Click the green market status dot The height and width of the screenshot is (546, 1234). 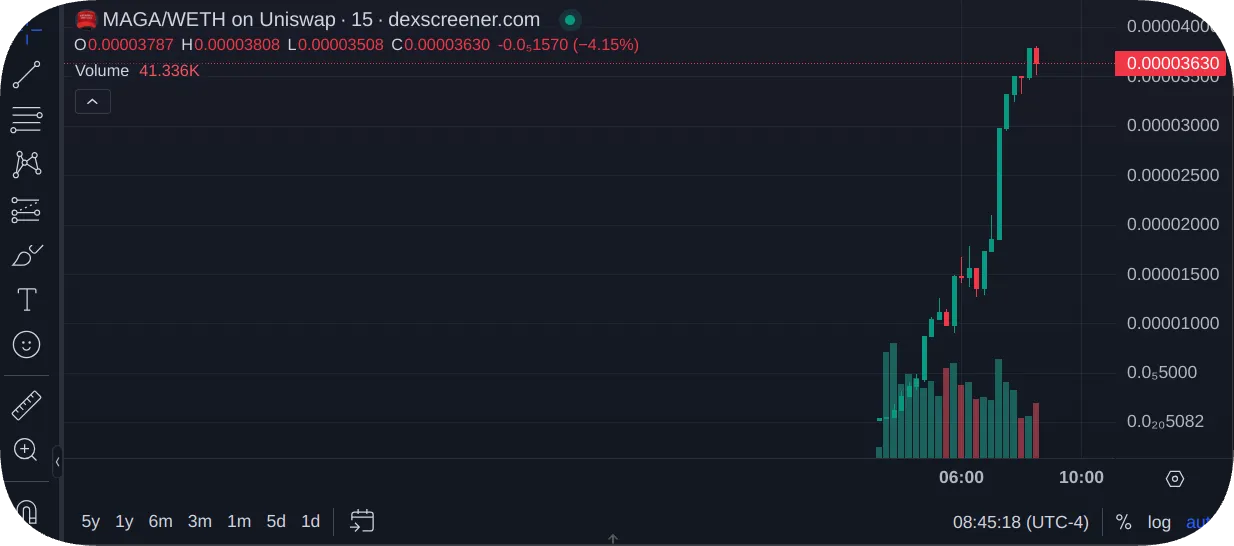(569, 19)
